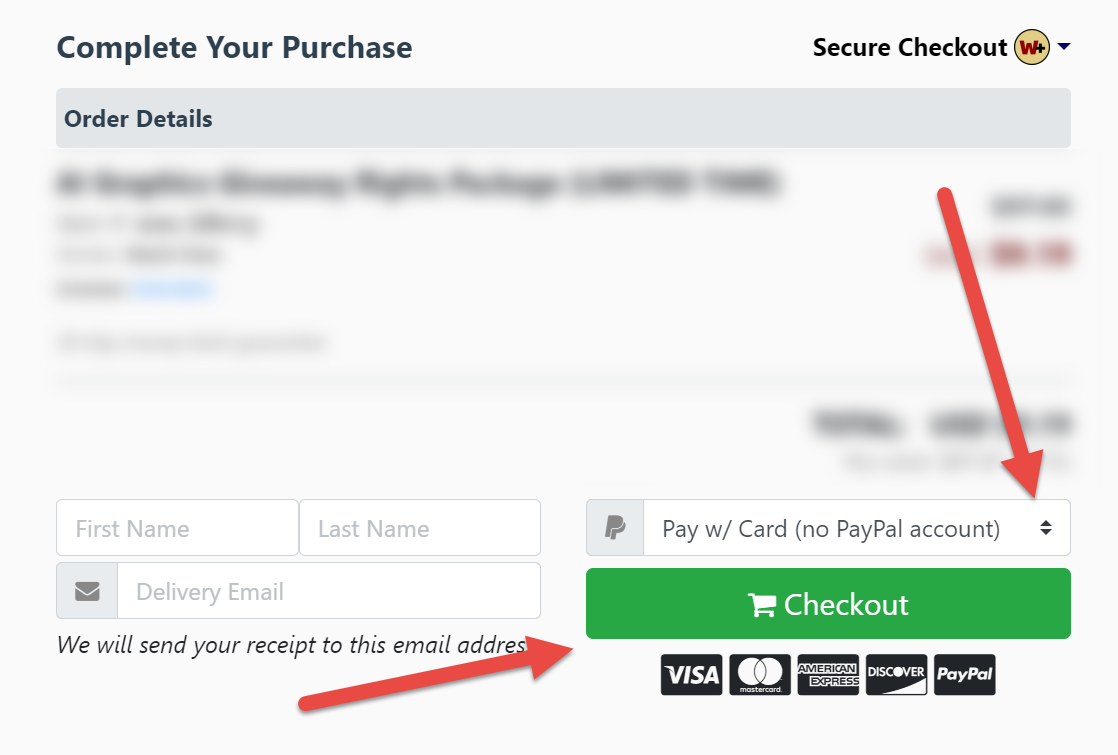
Task: Click the envelope icon beside Delivery Email
Action: point(87,591)
